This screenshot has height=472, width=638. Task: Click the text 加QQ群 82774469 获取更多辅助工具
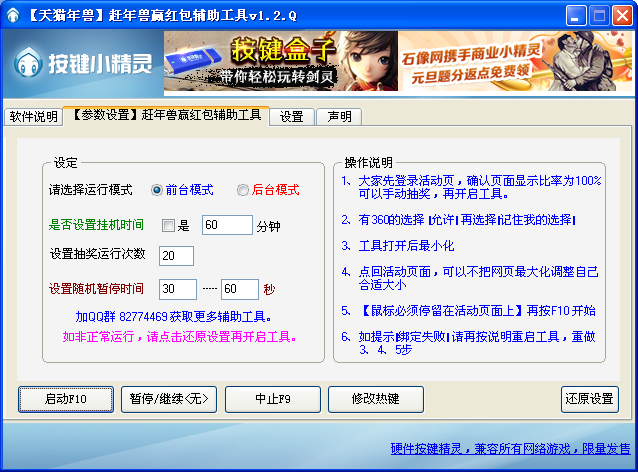click(174, 317)
